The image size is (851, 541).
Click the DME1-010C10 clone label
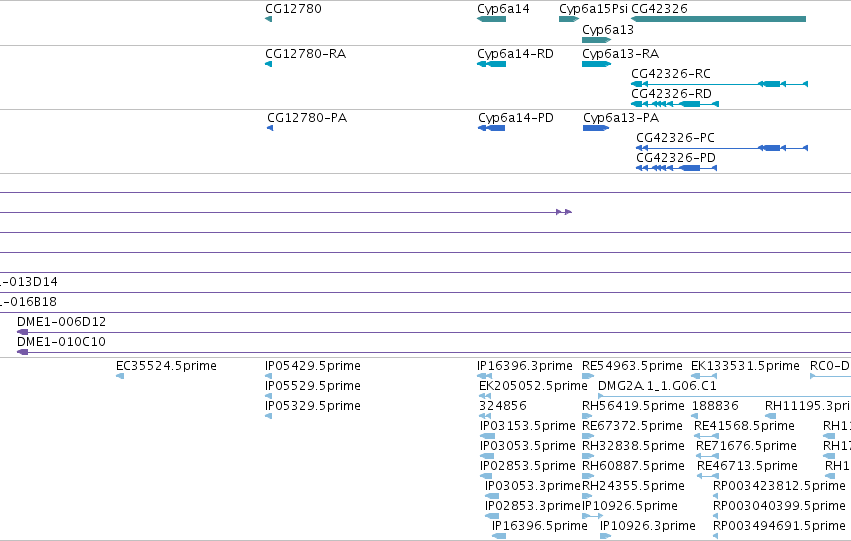click(61, 342)
